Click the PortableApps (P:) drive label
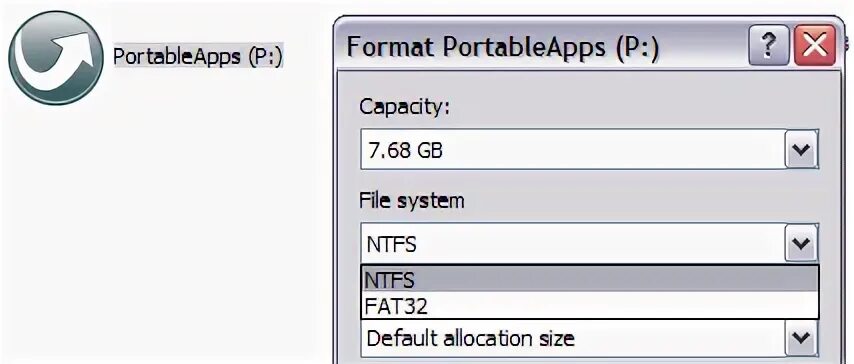The height and width of the screenshot is (364, 854). [198, 56]
